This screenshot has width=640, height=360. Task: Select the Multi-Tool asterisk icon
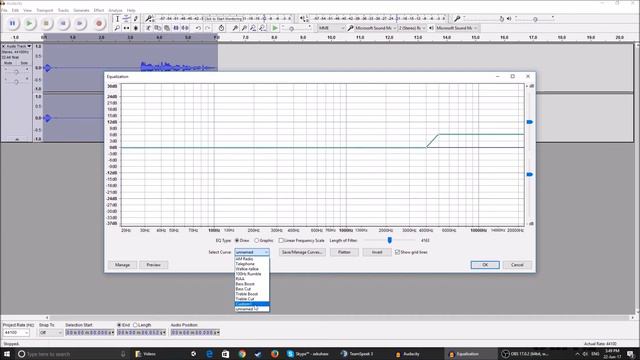(x=136, y=28)
